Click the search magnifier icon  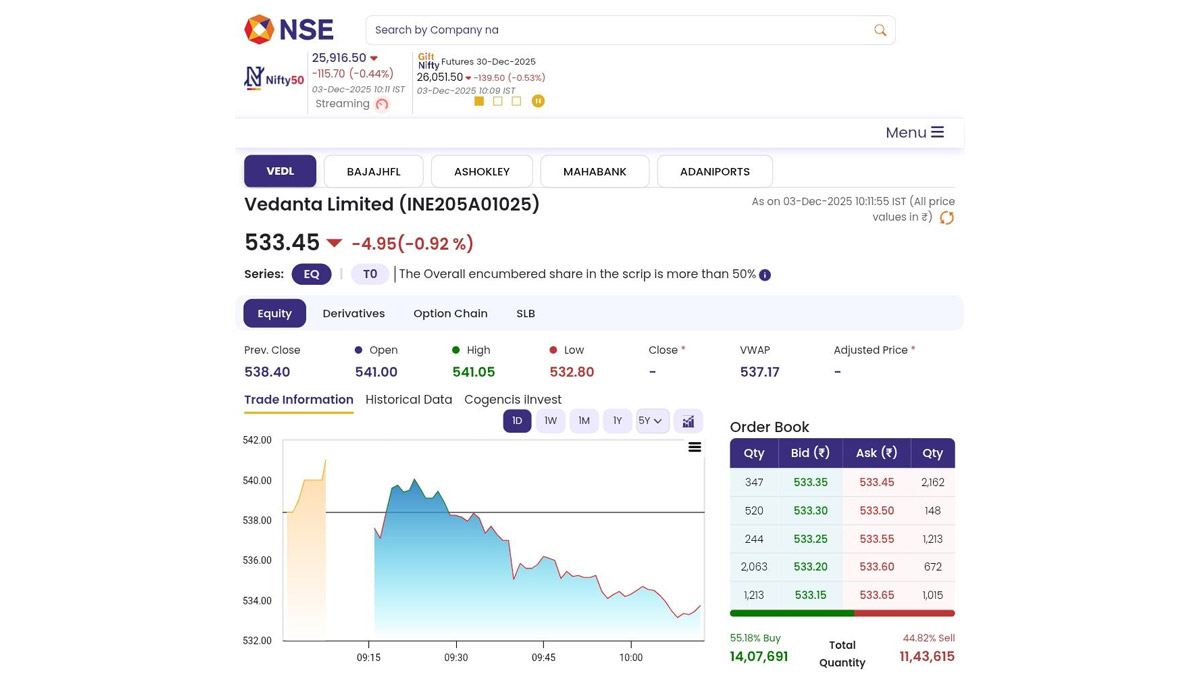[x=880, y=30]
